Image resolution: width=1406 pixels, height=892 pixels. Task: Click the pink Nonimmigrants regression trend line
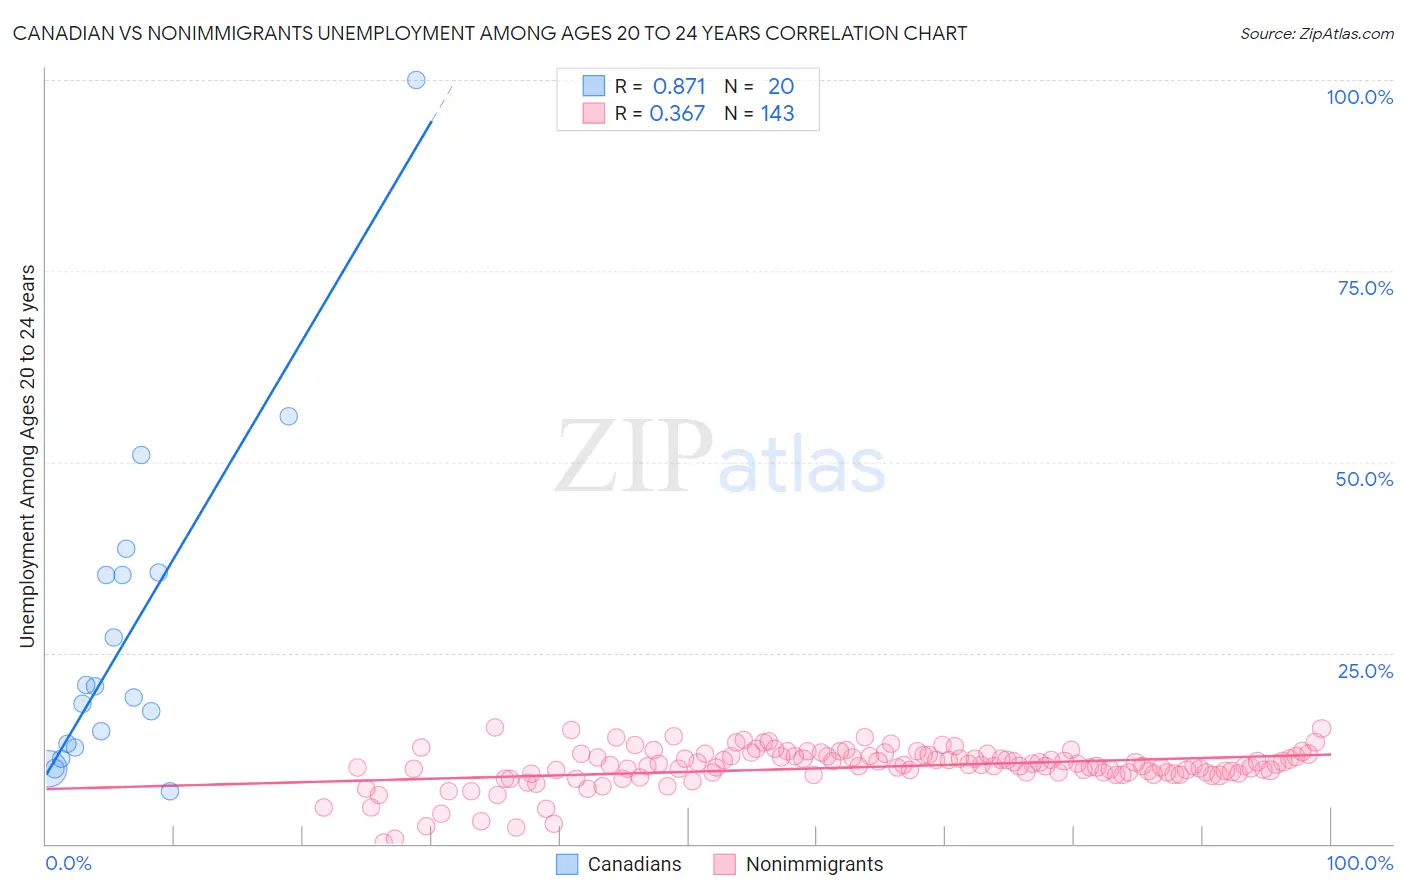pyautogui.click(x=688, y=771)
